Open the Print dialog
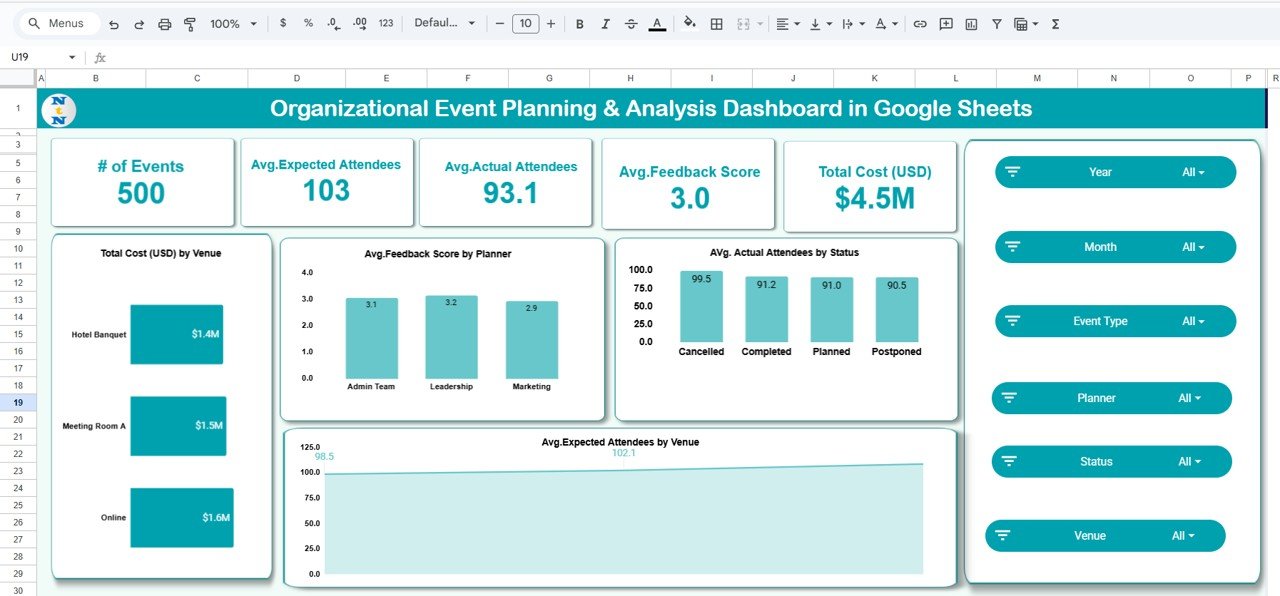The image size is (1280, 596). (164, 23)
